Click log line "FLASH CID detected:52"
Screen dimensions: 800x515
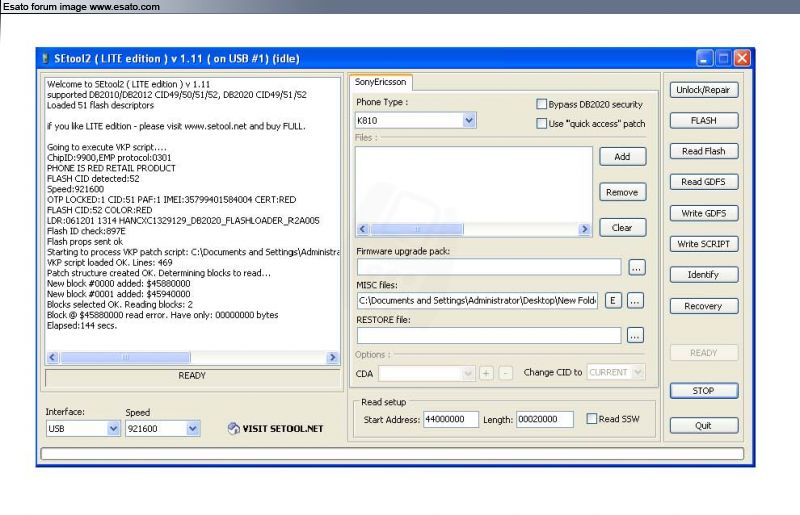click(93, 179)
